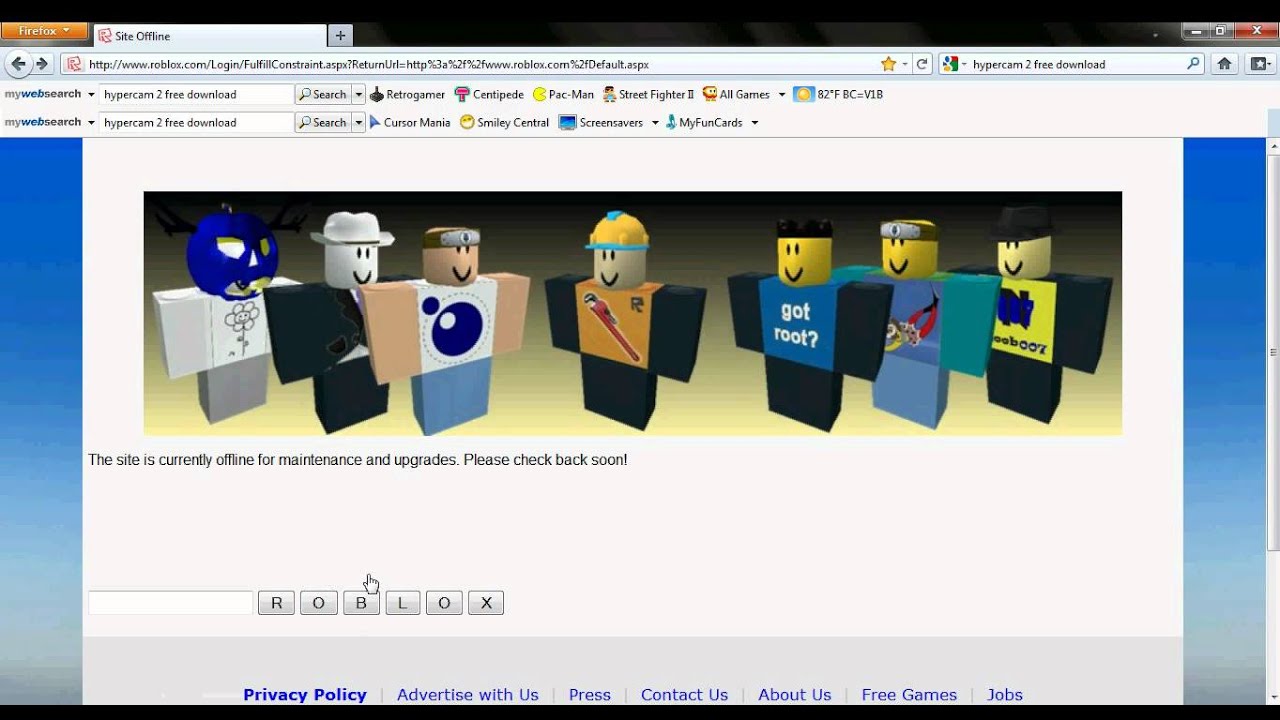This screenshot has height=720, width=1280.
Task: Focus first mywebsearch toolbar text field
Action: pyautogui.click(x=196, y=94)
